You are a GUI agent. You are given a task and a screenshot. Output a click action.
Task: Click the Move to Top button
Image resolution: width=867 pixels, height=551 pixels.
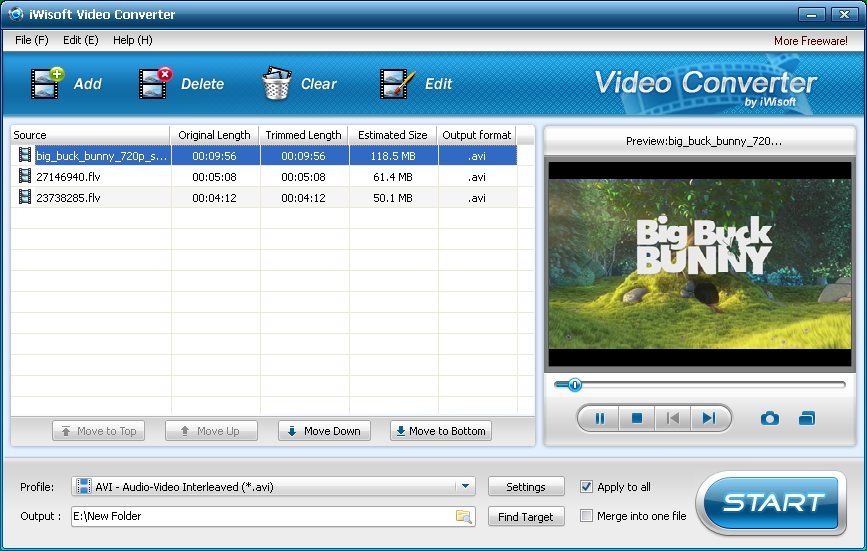coord(98,431)
